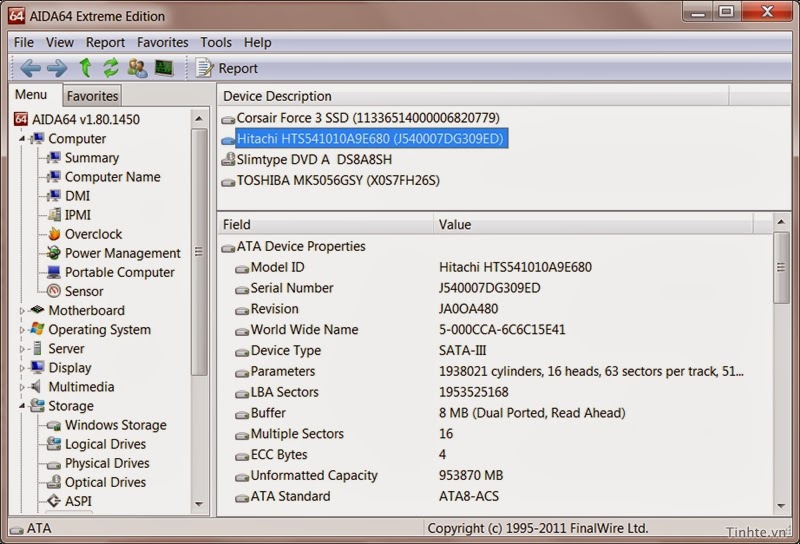This screenshot has width=800, height=544.
Task: Select the DMI icon
Action: point(54,196)
